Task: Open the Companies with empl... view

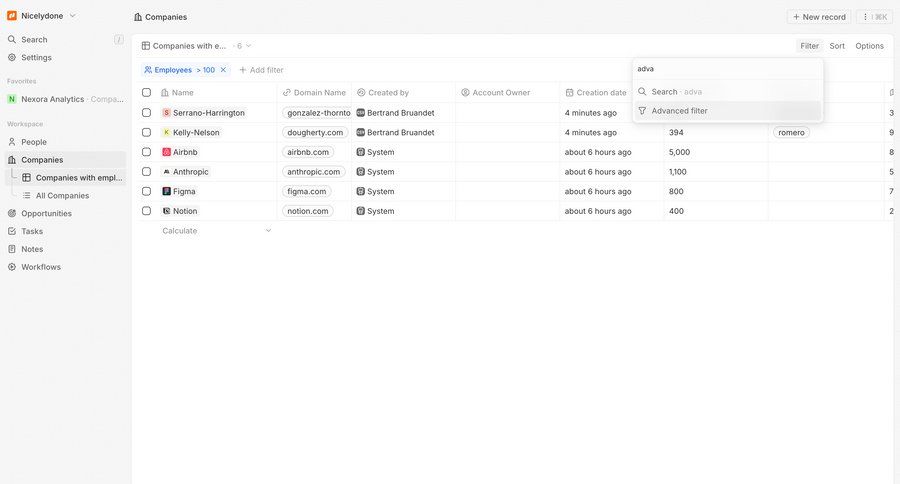Action: [72, 177]
